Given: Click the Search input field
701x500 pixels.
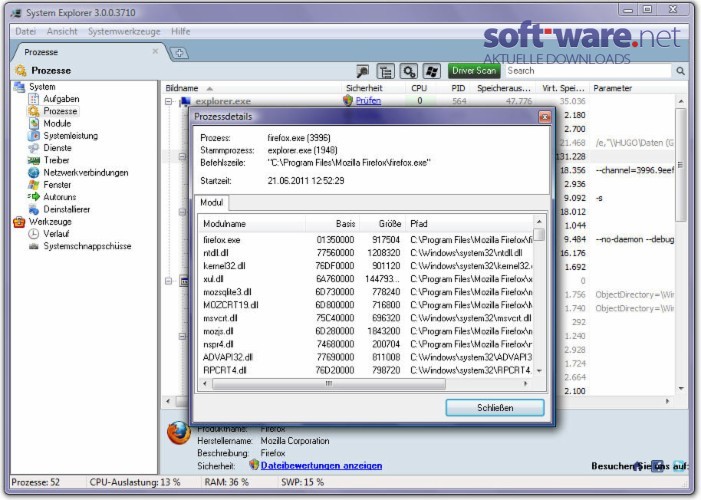Looking at the screenshot, I should coord(588,71).
